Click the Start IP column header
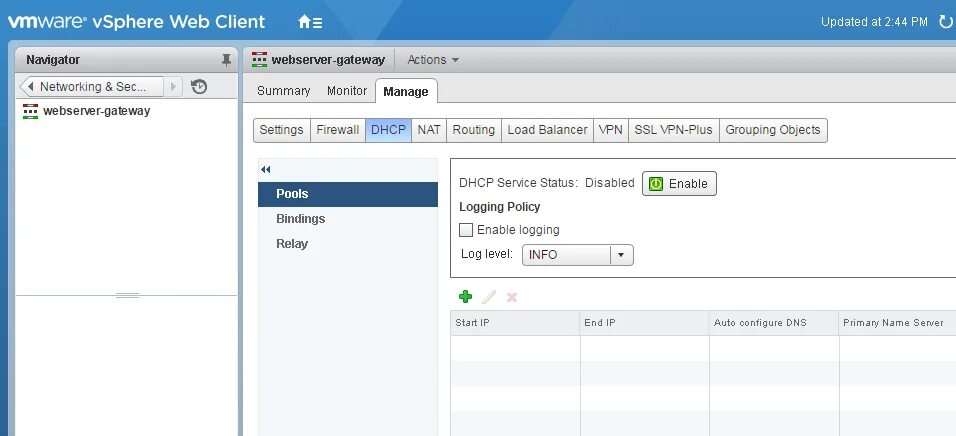 (x=514, y=323)
